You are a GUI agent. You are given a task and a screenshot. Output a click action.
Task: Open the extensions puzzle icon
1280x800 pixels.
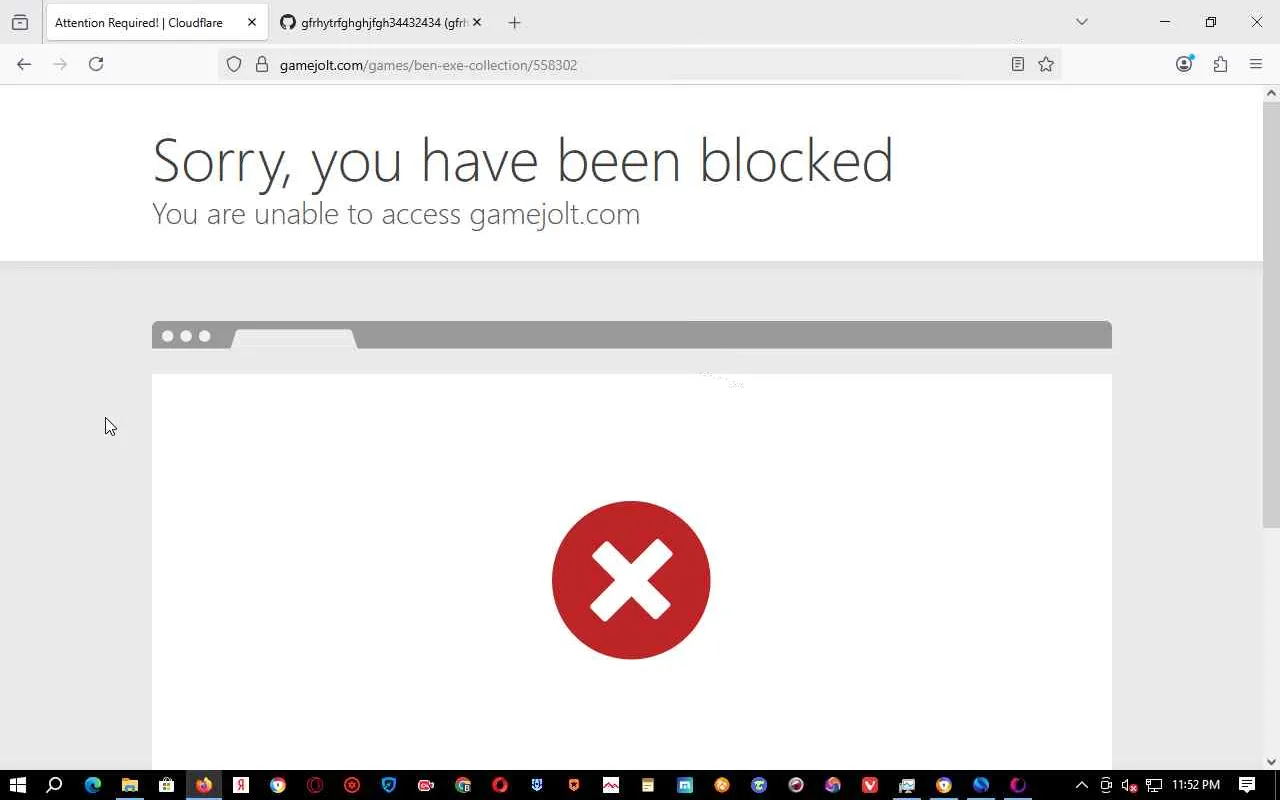tap(1220, 64)
